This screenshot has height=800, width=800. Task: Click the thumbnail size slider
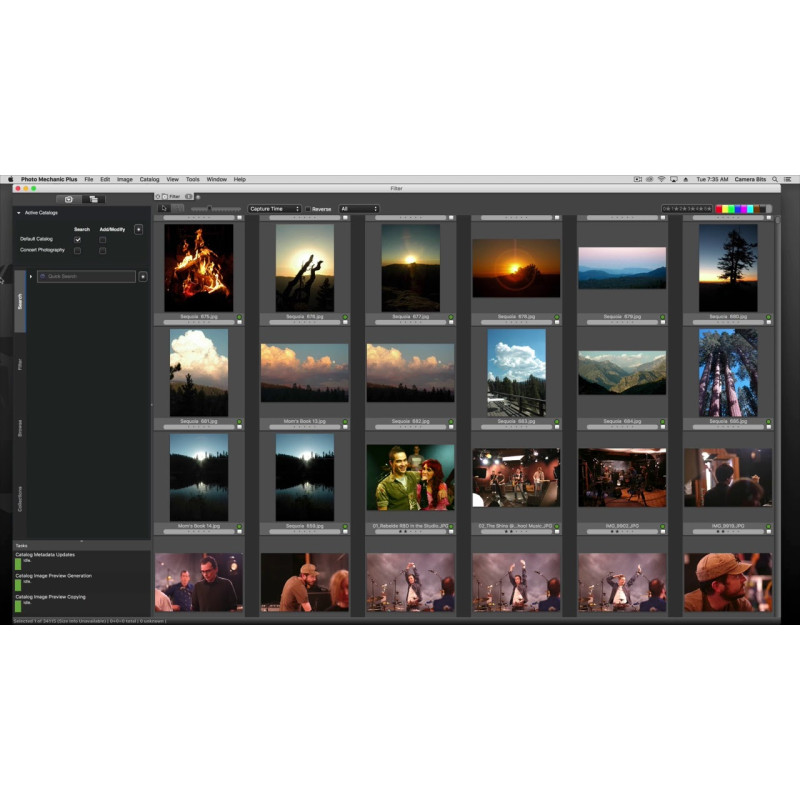pyautogui.click(x=210, y=209)
